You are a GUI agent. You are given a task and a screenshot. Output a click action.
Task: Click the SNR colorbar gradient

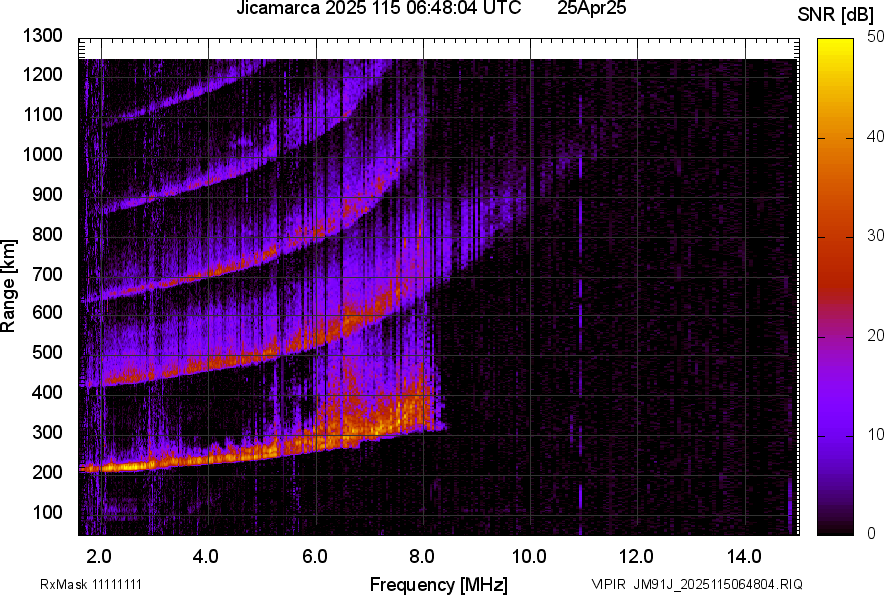click(x=836, y=287)
